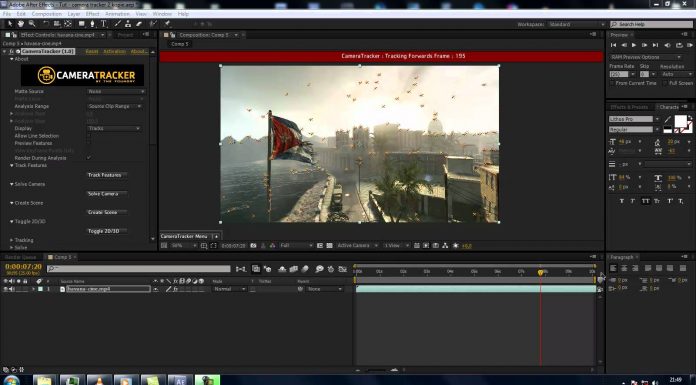696x385 pixels.
Task: Select the Hand tool
Action: (20, 24)
